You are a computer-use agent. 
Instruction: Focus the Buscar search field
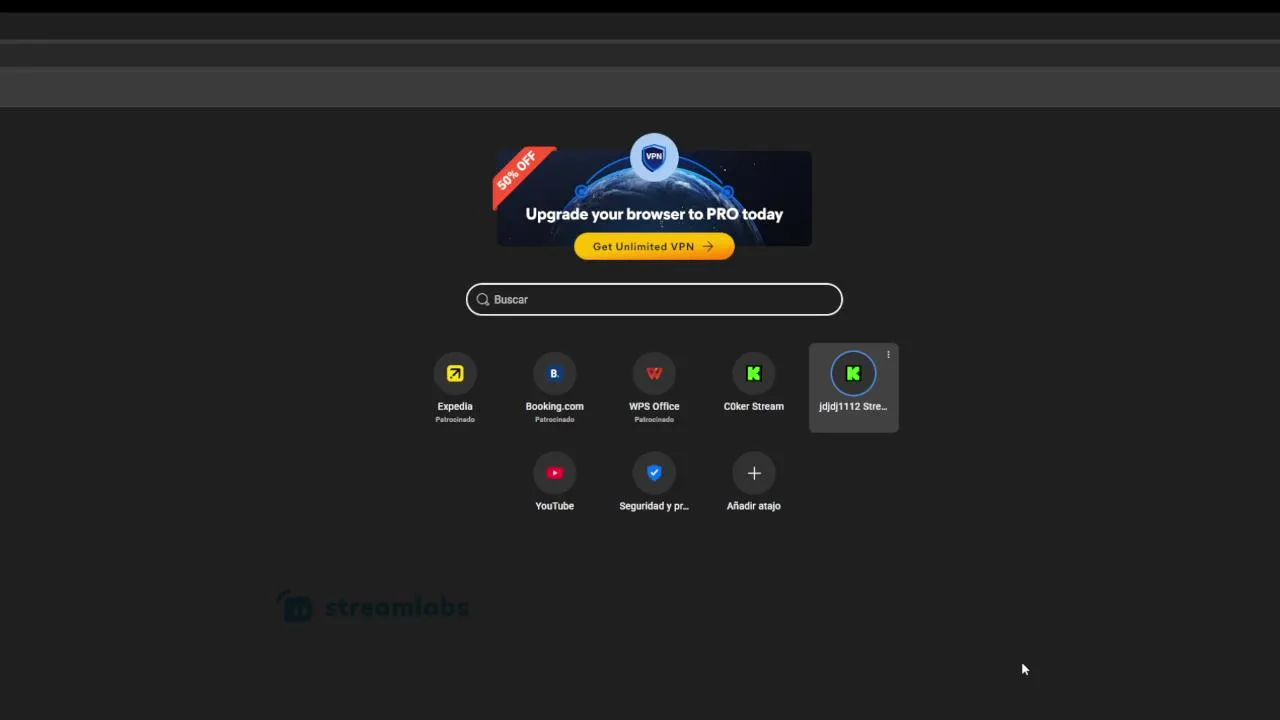pyautogui.click(x=654, y=299)
